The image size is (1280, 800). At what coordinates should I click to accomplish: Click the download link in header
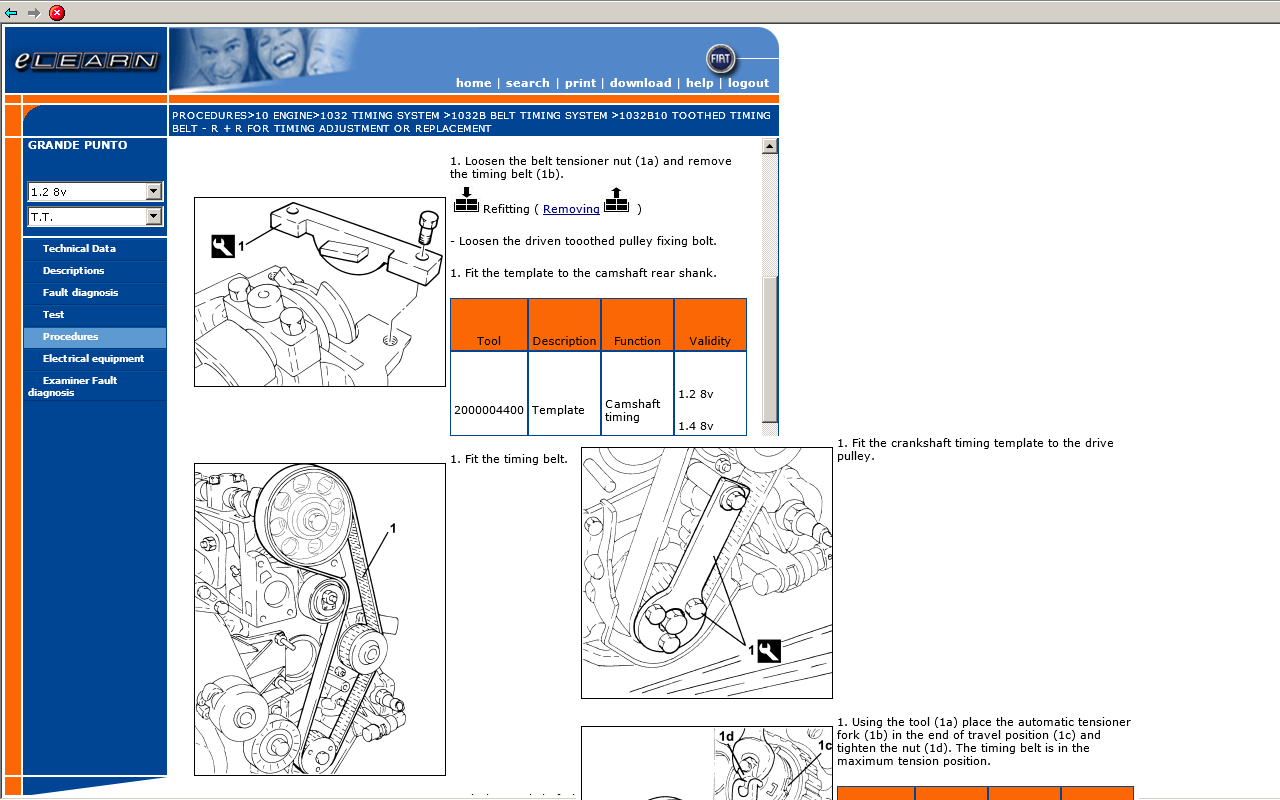[x=640, y=83]
